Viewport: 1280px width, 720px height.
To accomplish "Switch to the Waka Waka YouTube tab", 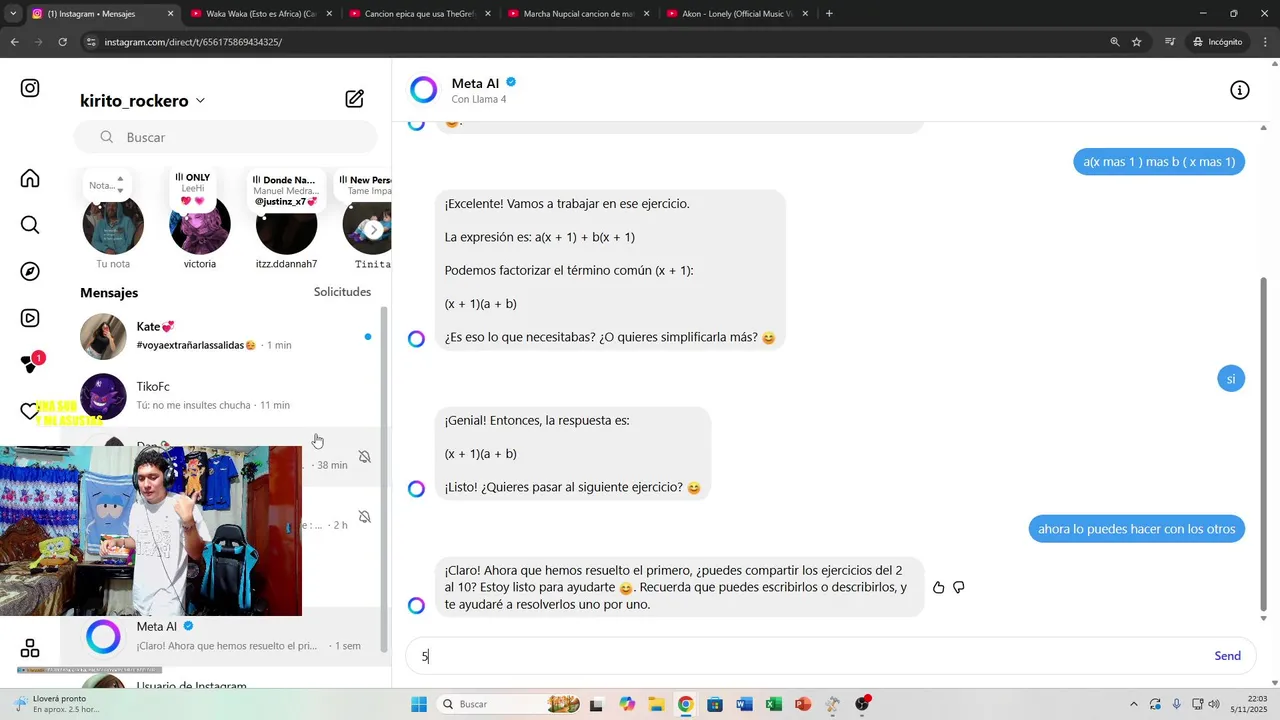I will [x=260, y=14].
